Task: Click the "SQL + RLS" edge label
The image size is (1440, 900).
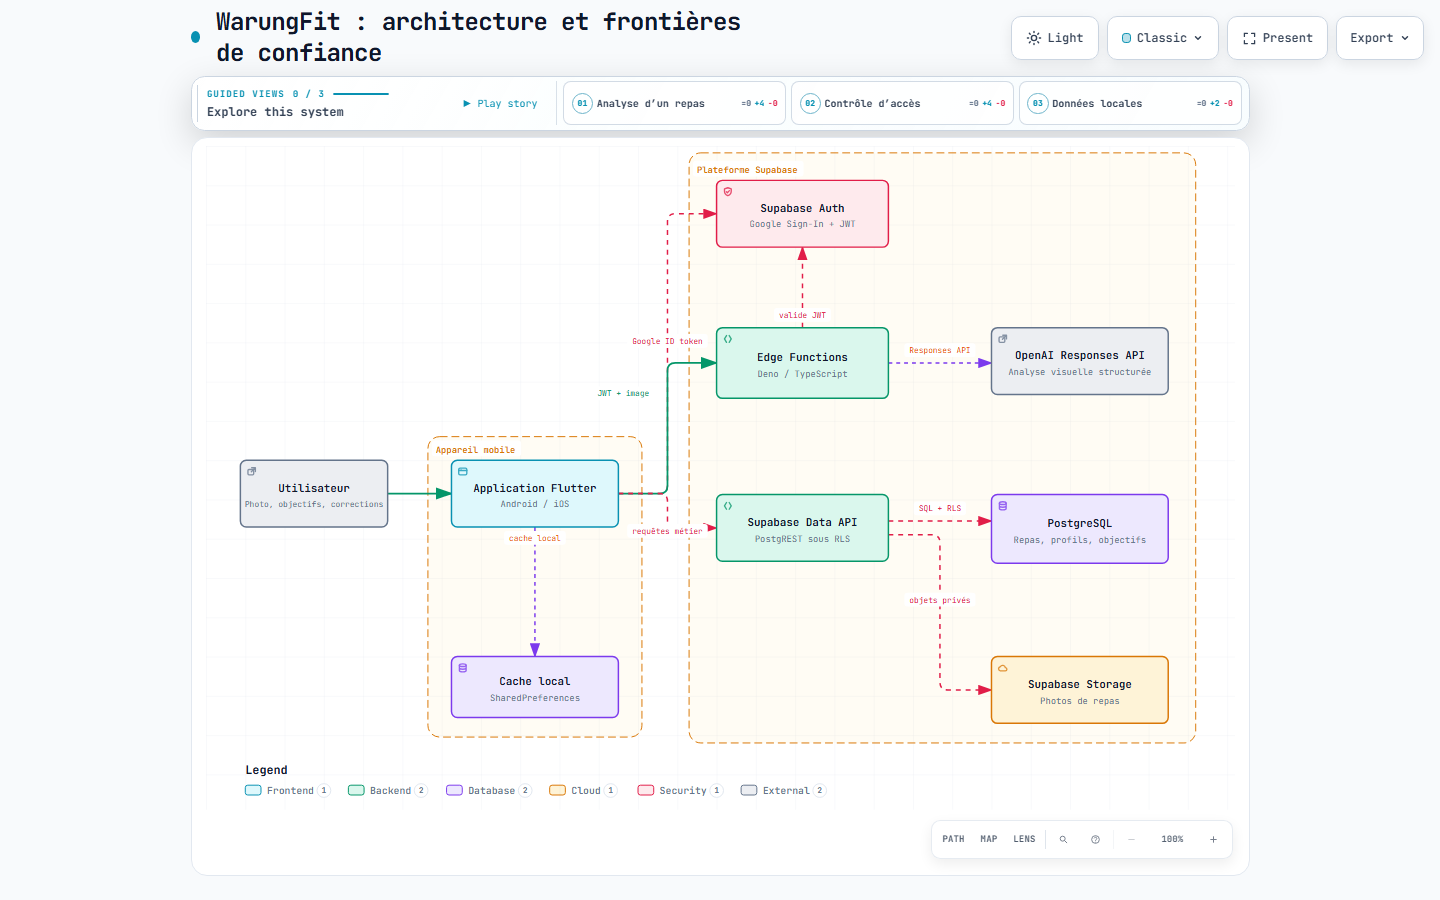Action: (x=940, y=509)
